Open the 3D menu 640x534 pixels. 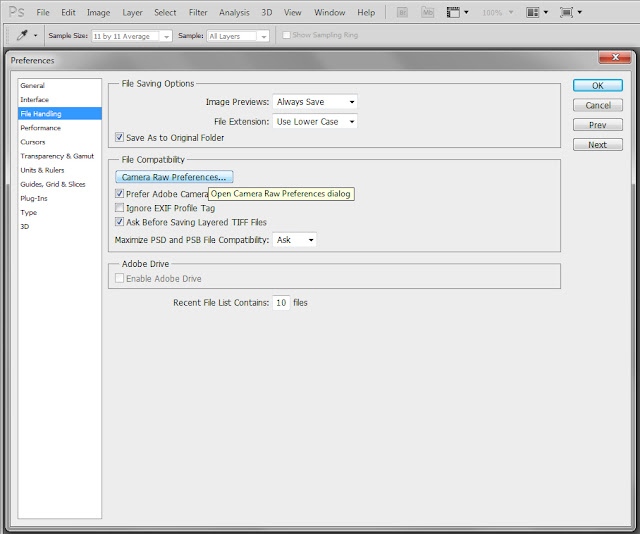[267, 13]
